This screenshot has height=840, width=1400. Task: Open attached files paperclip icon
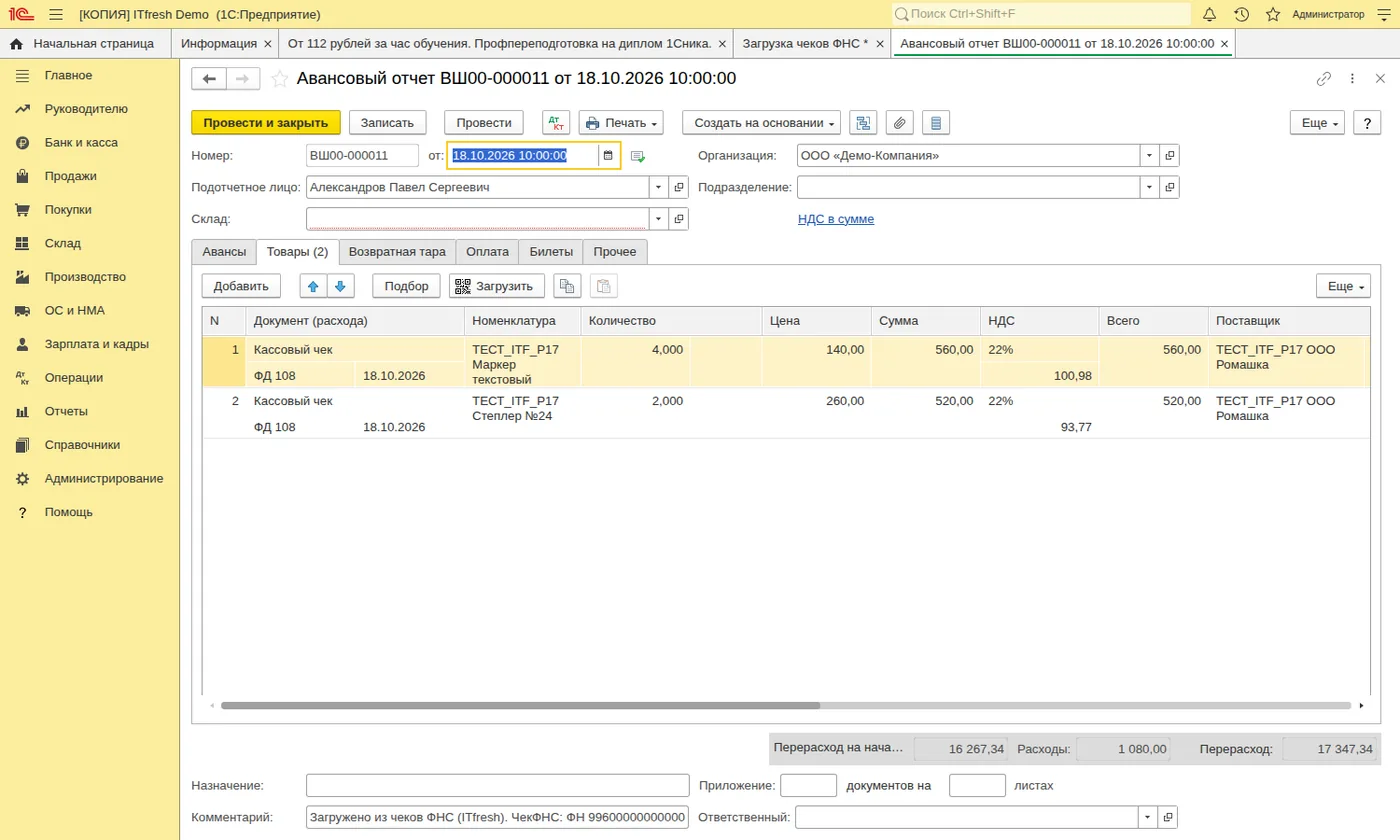(900, 122)
